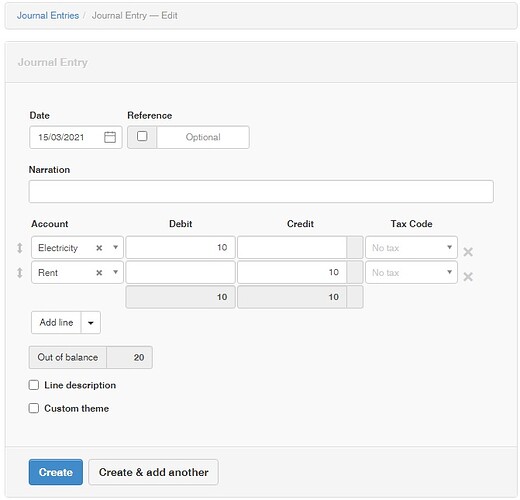Screen dimensions: 520x500
Task: Clear the Electricity account selection
Action: pos(99,248)
